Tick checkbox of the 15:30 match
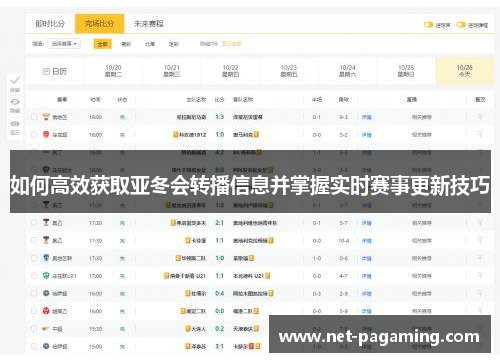 click(34, 329)
